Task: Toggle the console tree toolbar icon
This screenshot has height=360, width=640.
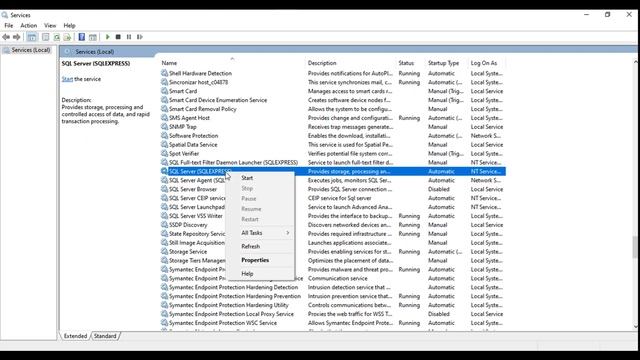Action: pos(32,37)
